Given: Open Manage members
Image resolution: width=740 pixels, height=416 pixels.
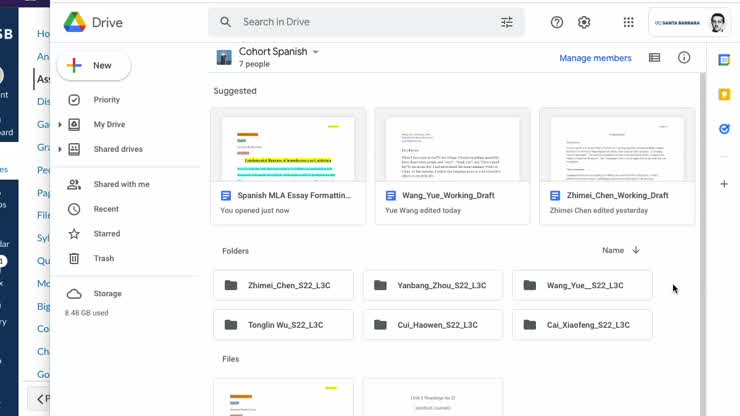Looking at the screenshot, I should pos(595,58).
